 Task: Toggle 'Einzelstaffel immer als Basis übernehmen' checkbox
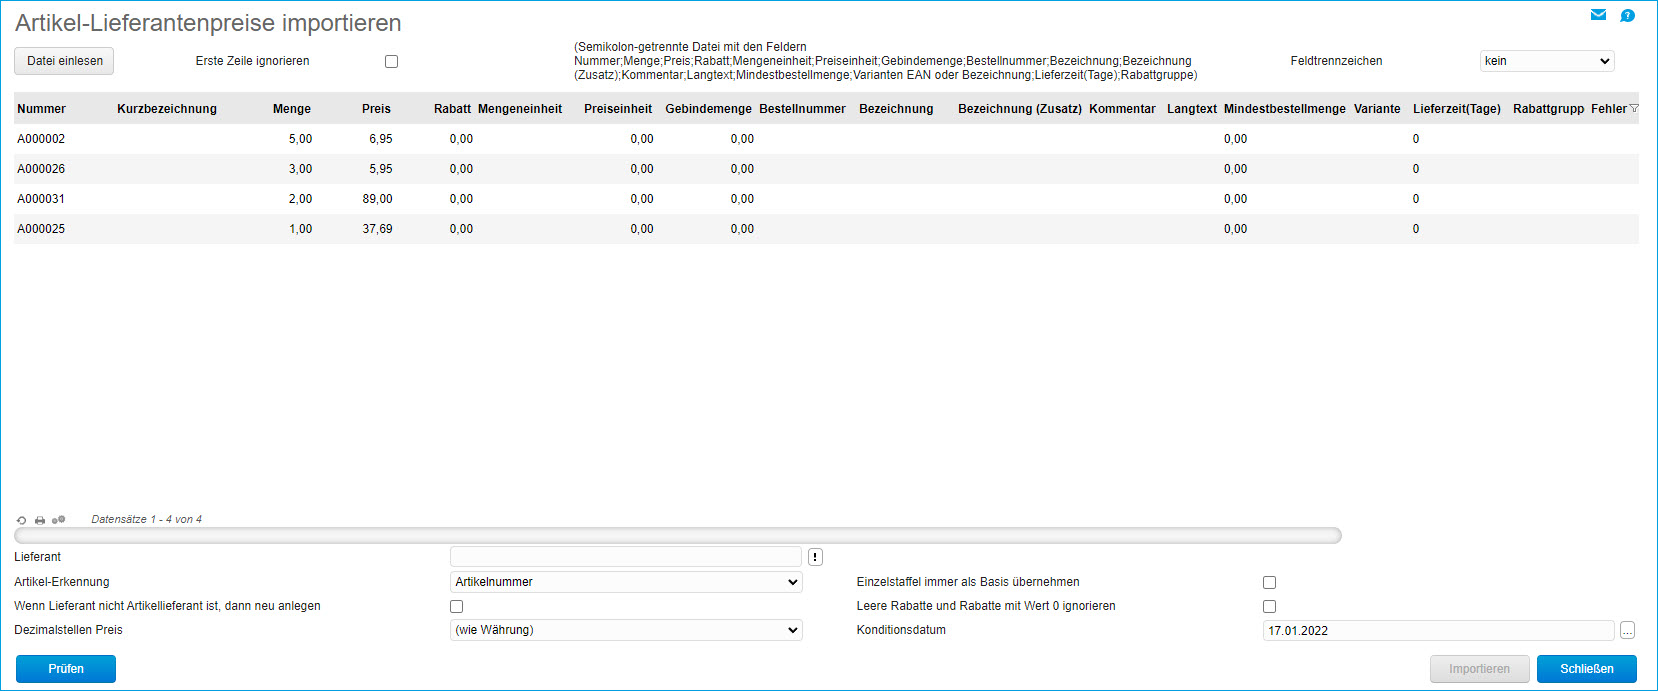click(1269, 582)
